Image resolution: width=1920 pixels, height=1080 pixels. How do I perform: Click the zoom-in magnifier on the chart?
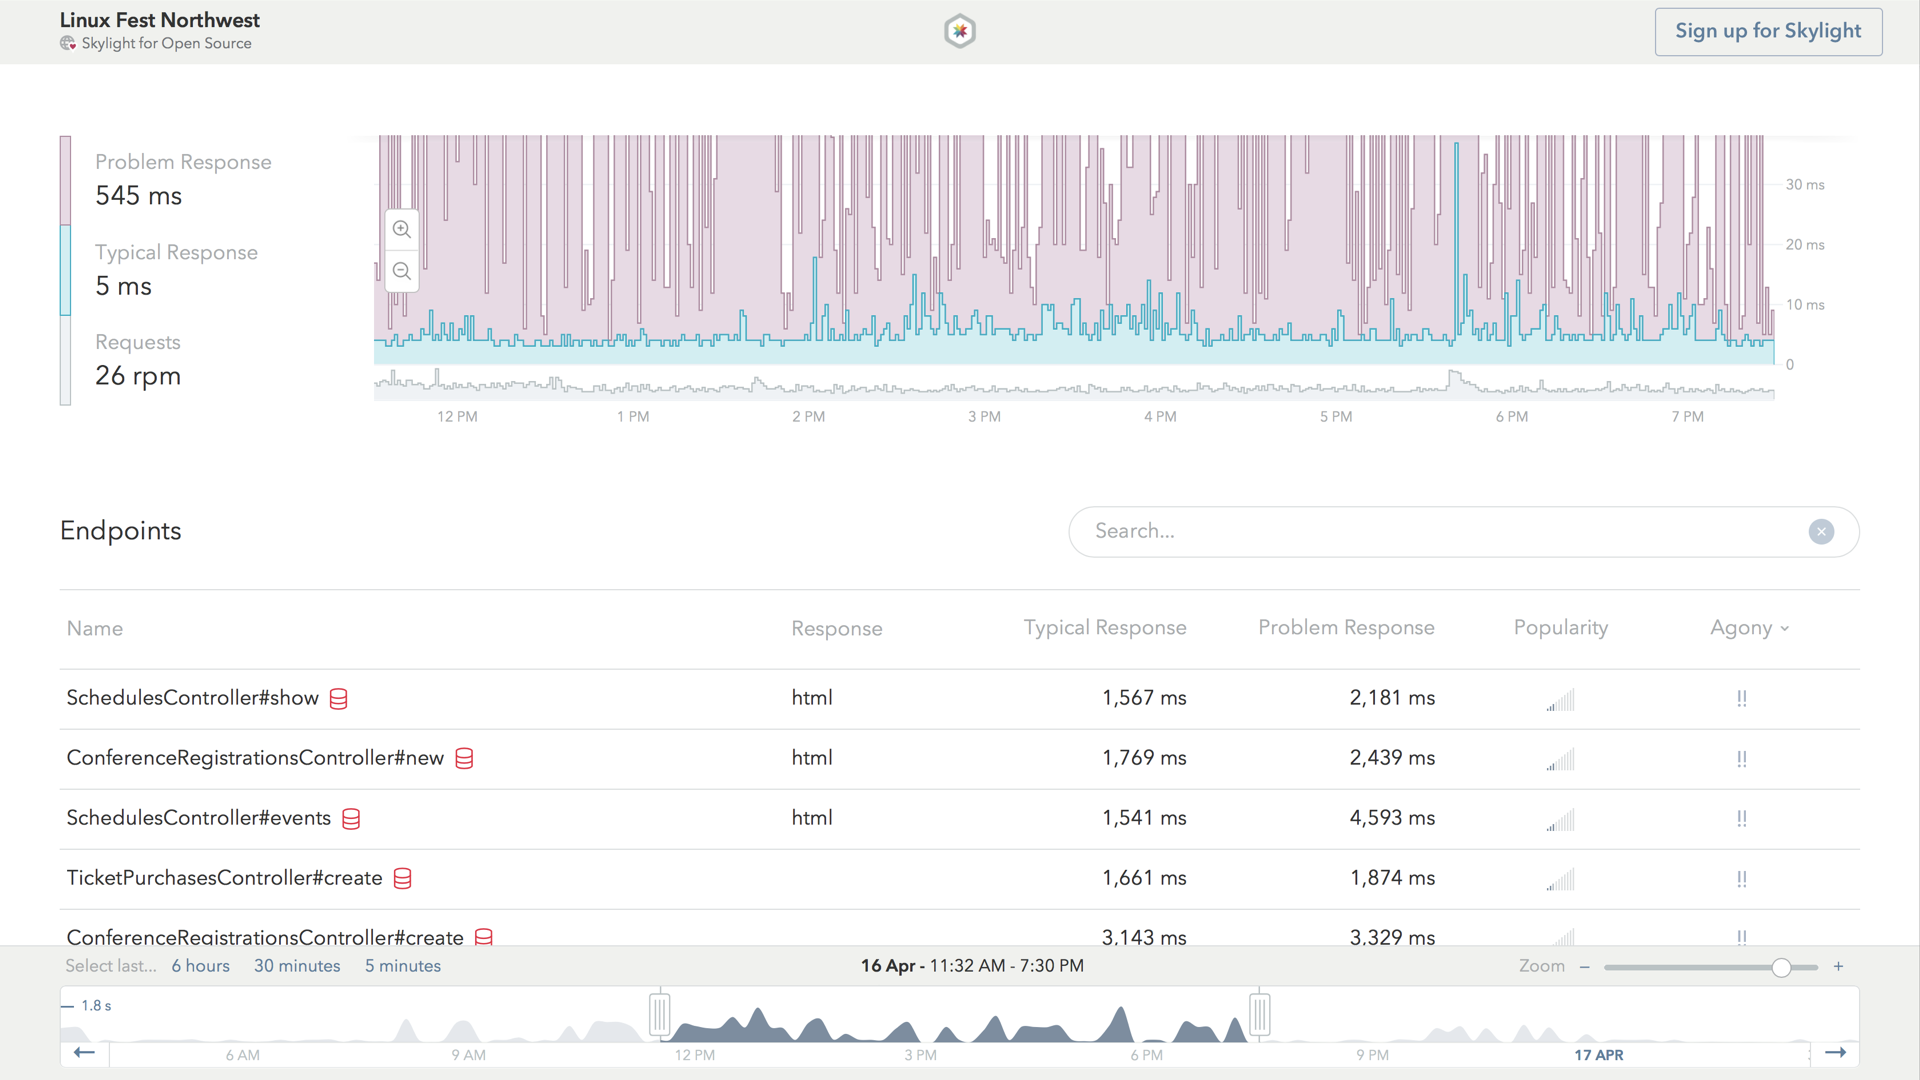[x=401, y=229]
